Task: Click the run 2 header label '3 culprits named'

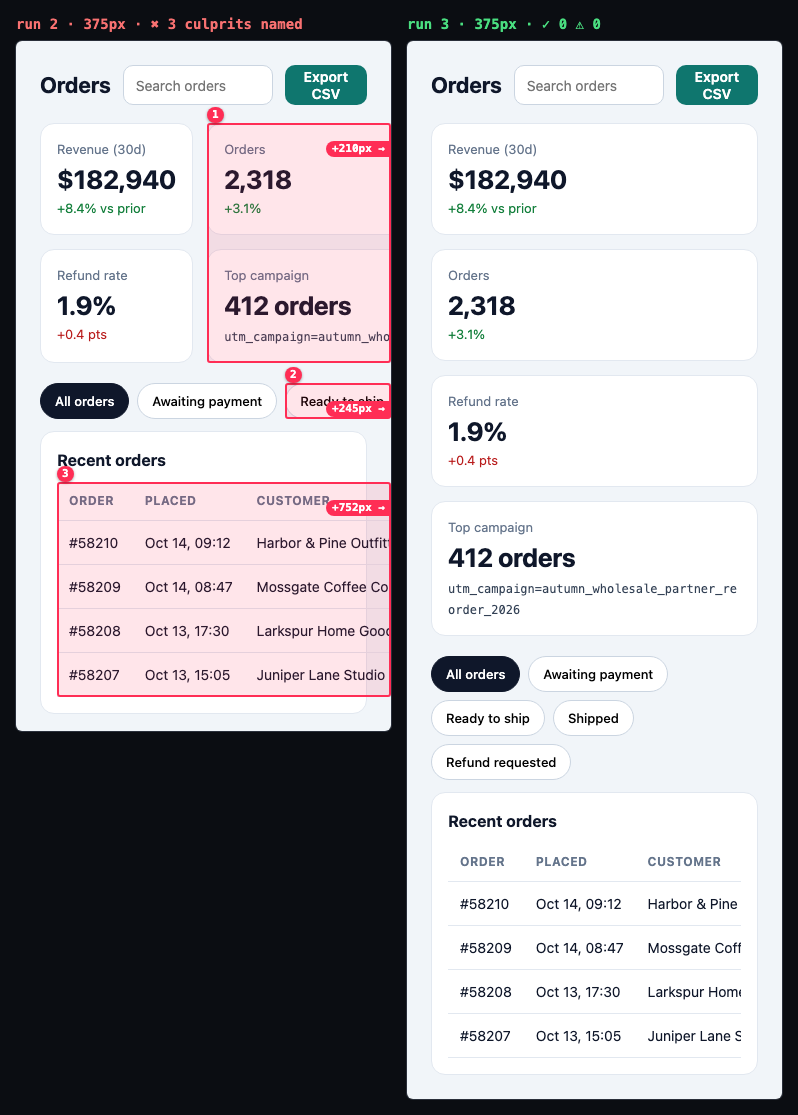Action: tap(235, 24)
